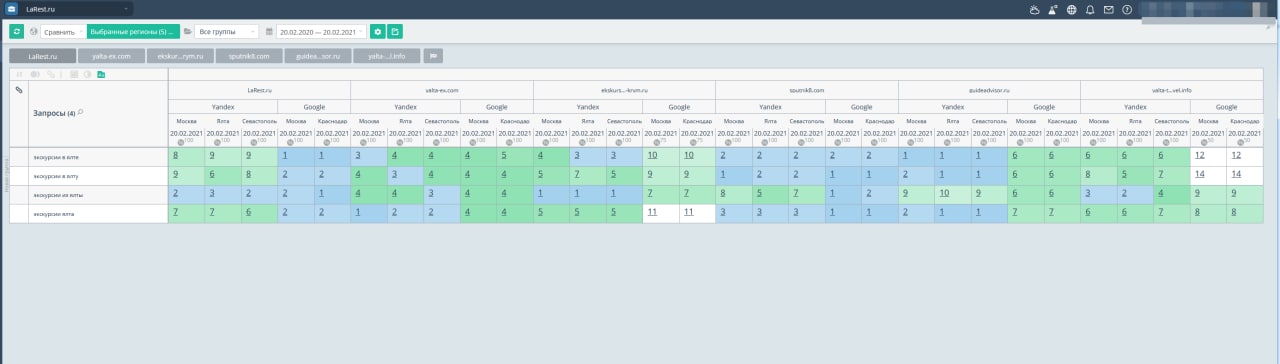Click the green refresh button
Viewport: 1280px width, 364px height.
(17, 32)
